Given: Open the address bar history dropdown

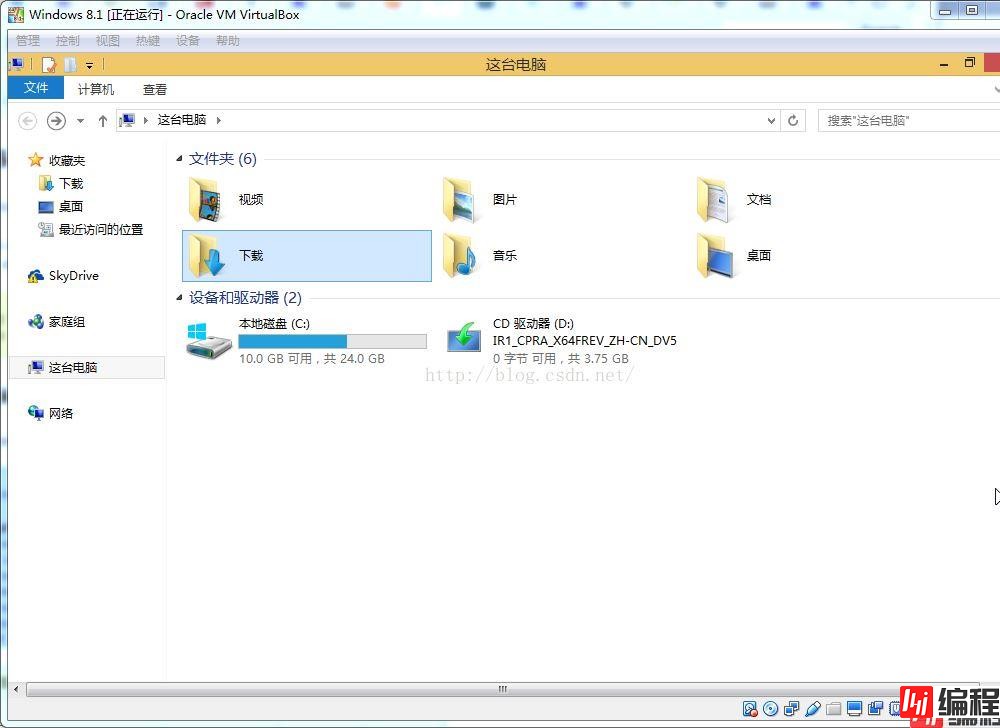Looking at the screenshot, I should [771, 120].
